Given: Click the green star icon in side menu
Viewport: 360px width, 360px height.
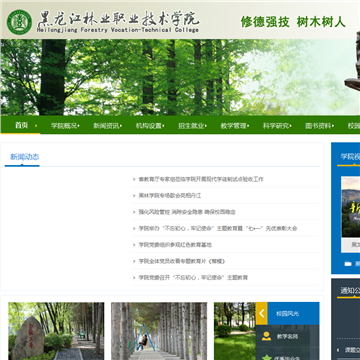Looking at the screenshot, I should click(266, 357).
